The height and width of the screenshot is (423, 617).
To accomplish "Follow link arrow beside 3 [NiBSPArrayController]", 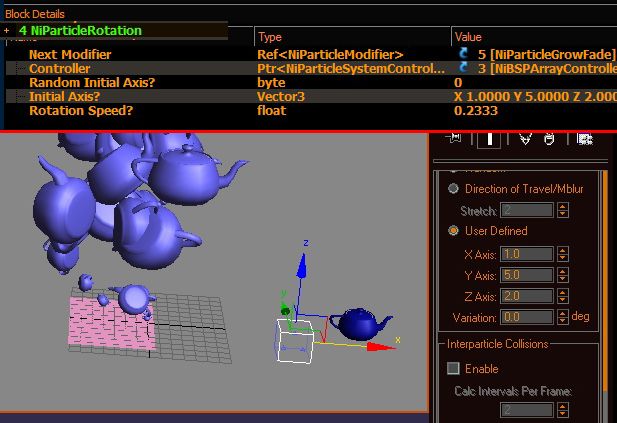I will coord(463,67).
